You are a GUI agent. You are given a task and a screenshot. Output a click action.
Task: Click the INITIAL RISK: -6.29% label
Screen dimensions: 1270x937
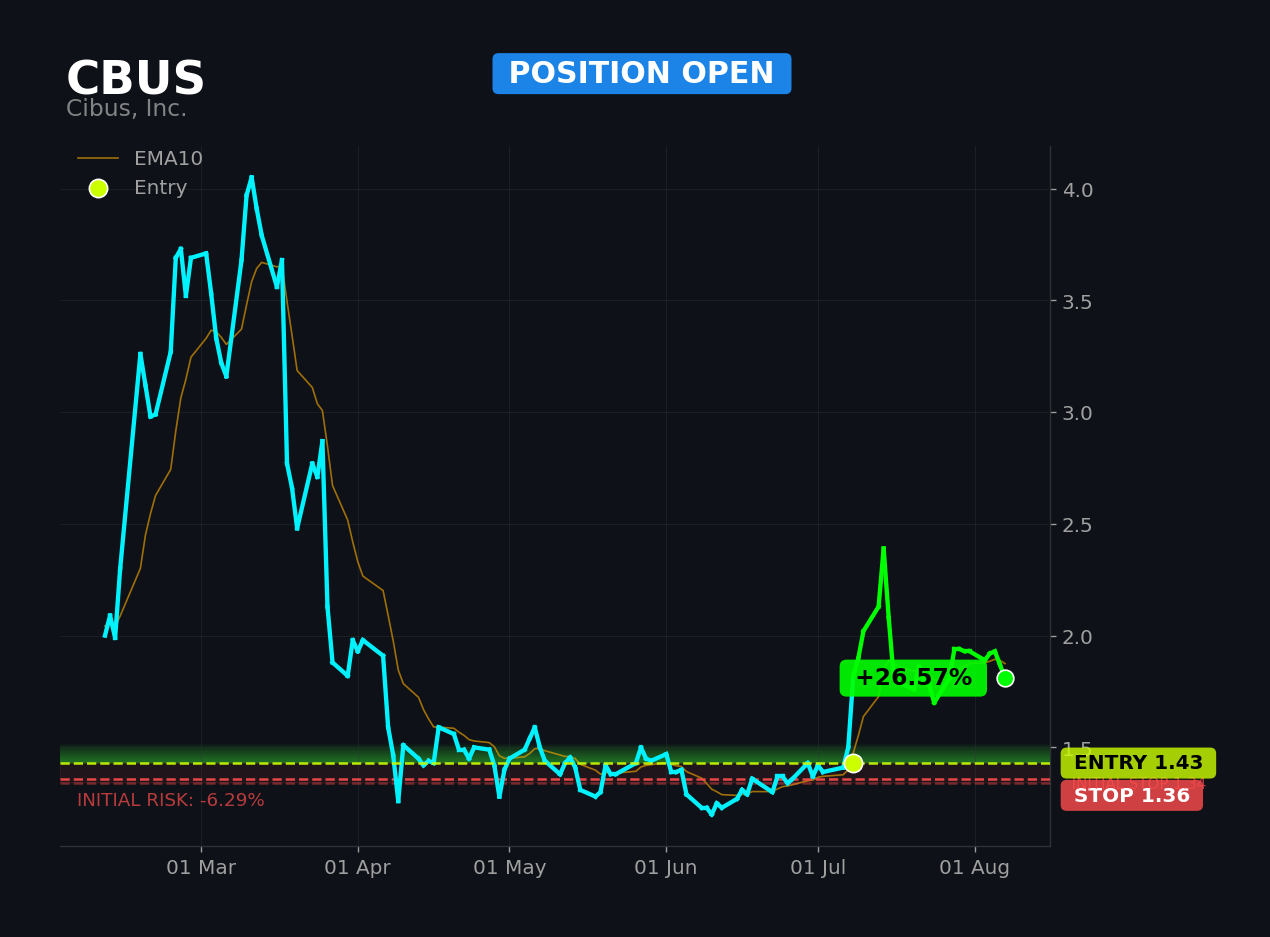pyautogui.click(x=171, y=801)
